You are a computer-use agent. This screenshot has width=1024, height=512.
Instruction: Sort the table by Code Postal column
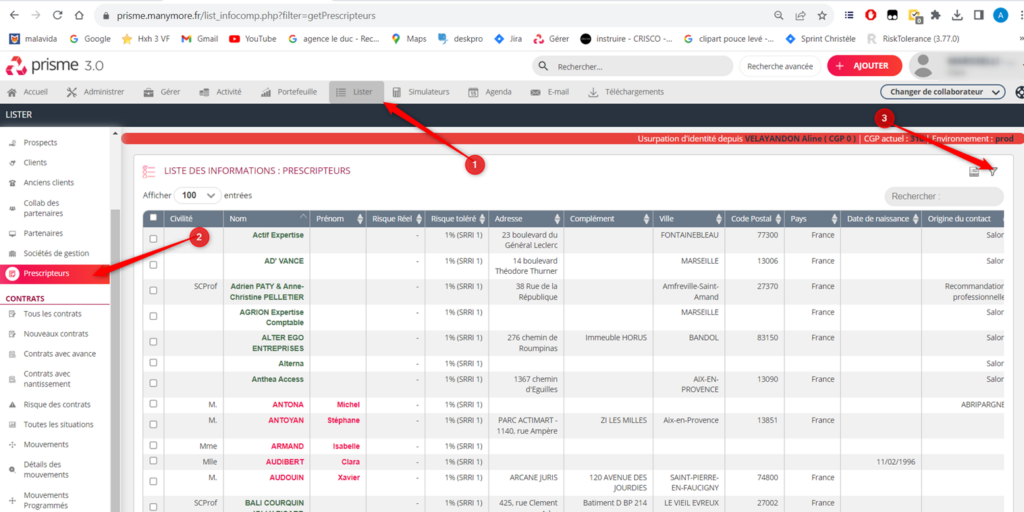(x=752, y=218)
